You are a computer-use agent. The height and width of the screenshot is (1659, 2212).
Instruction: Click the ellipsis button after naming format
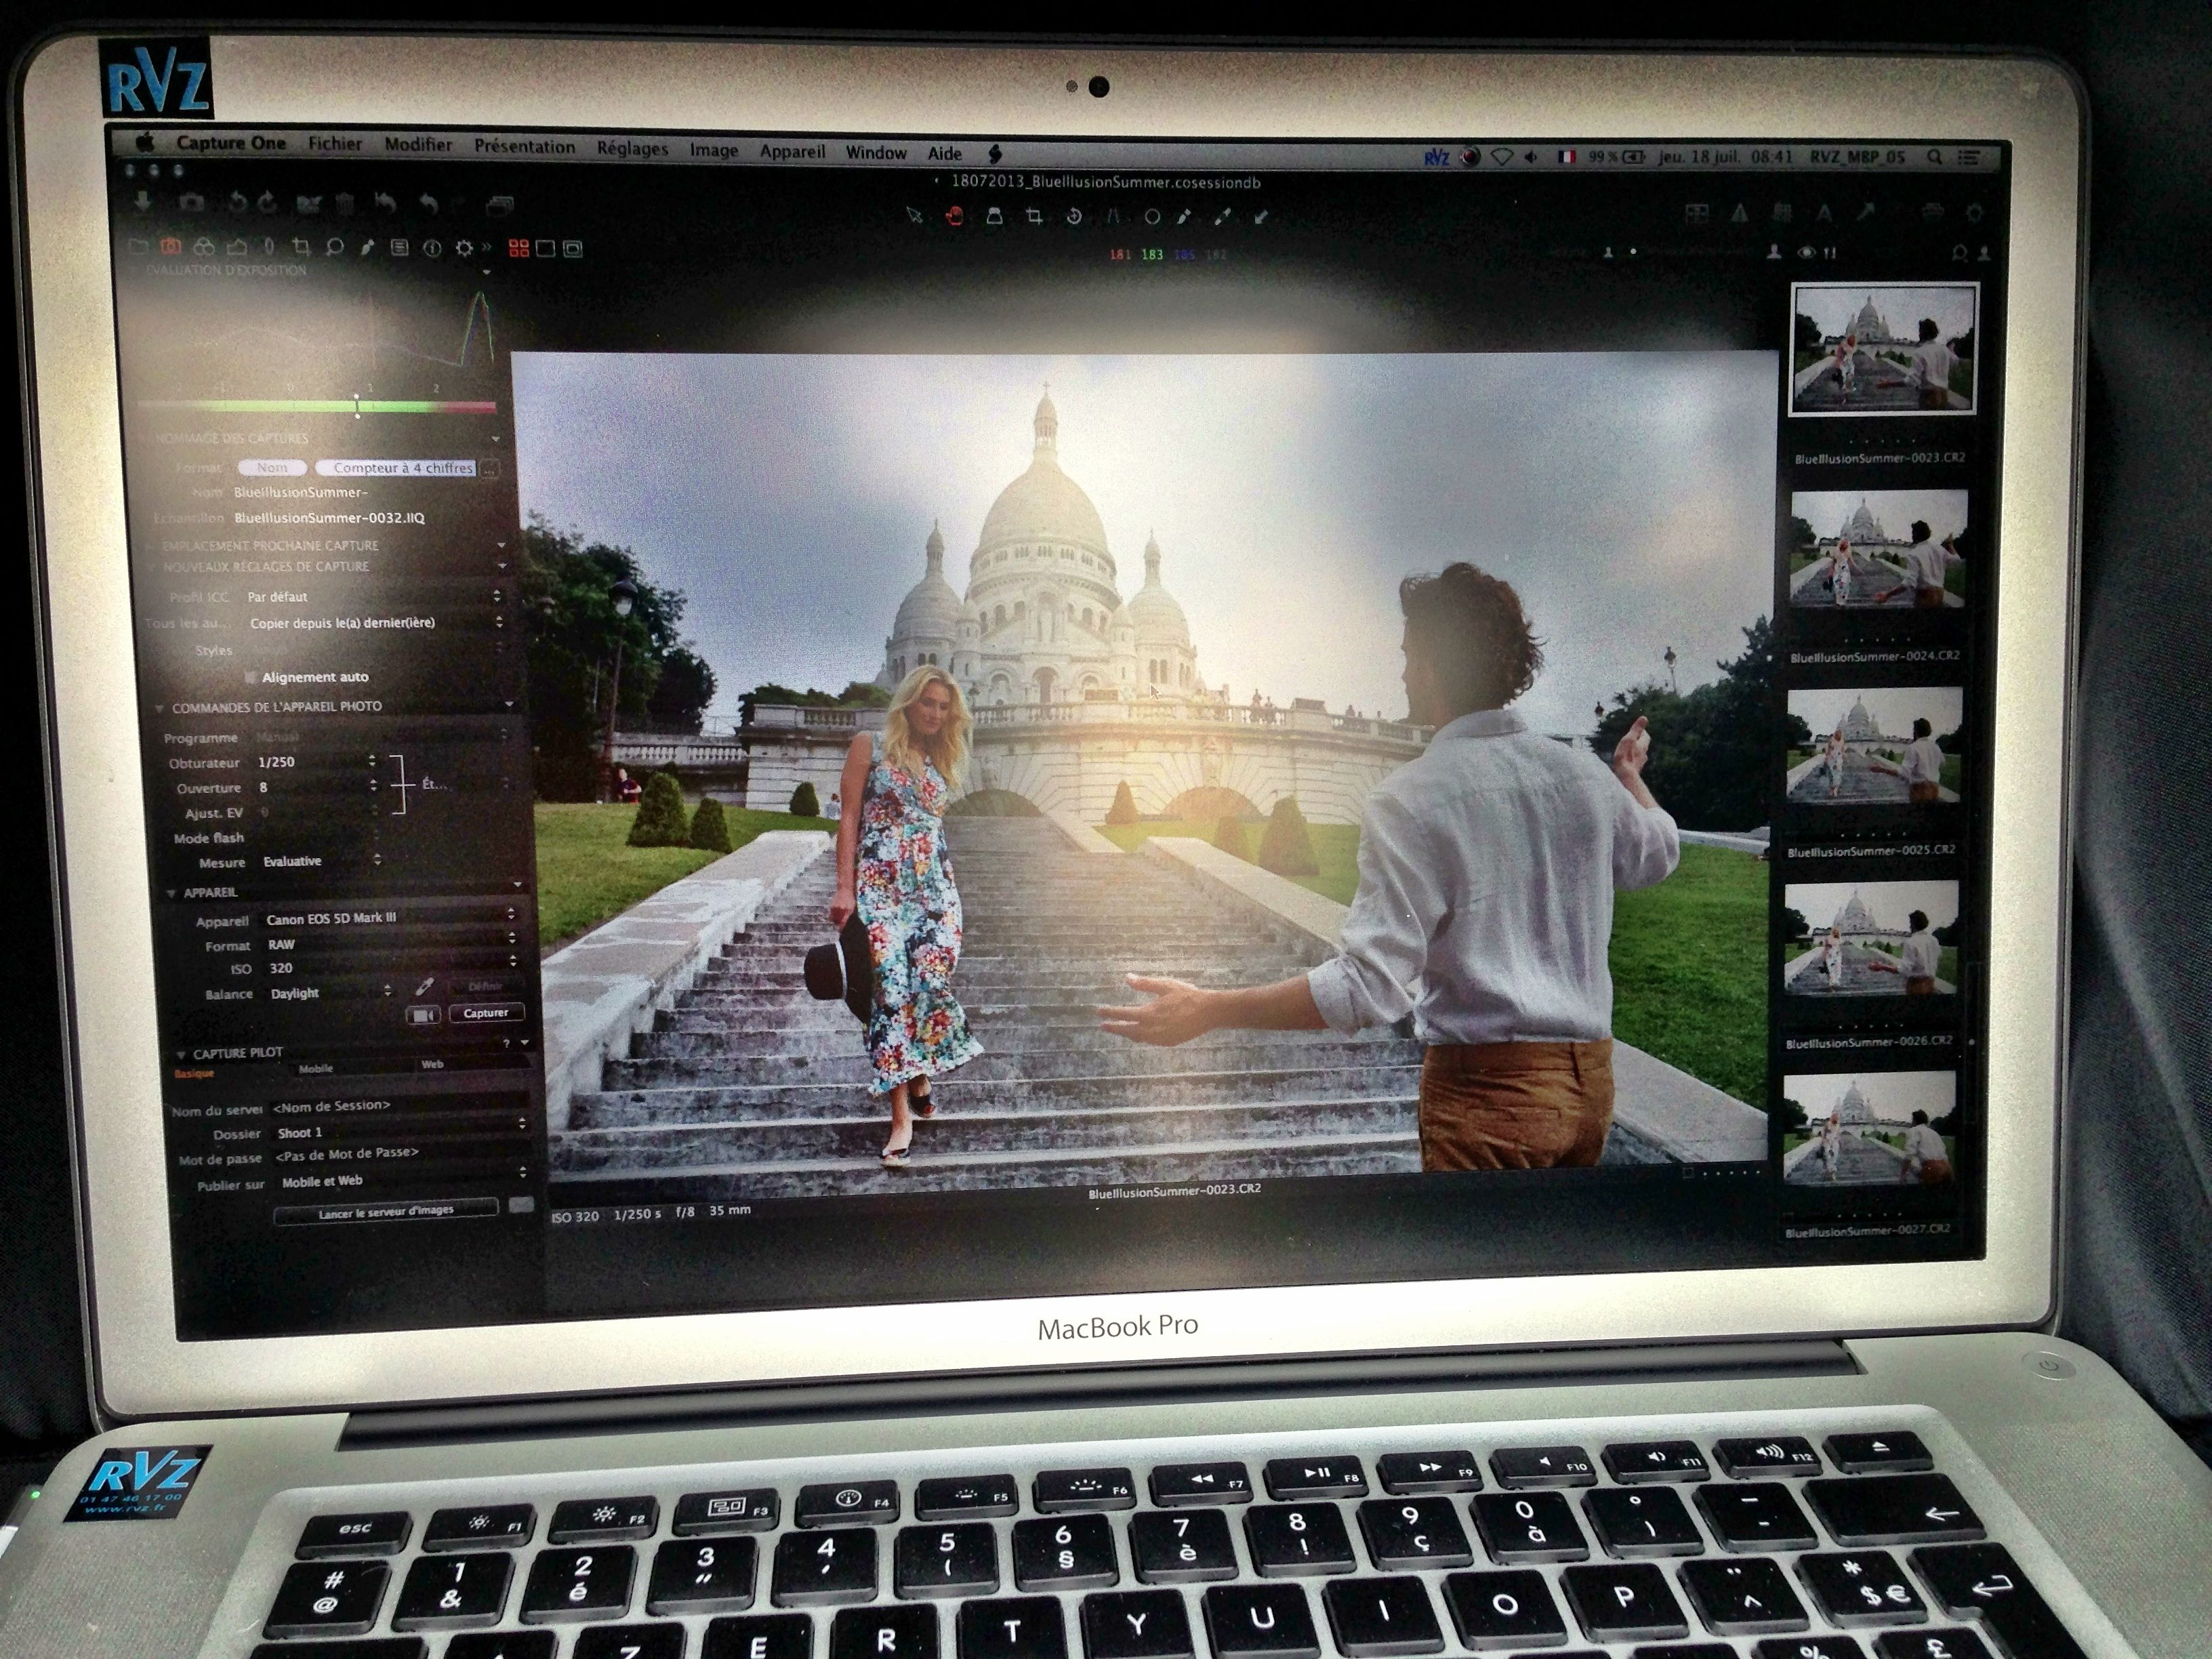tap(489, 469)
